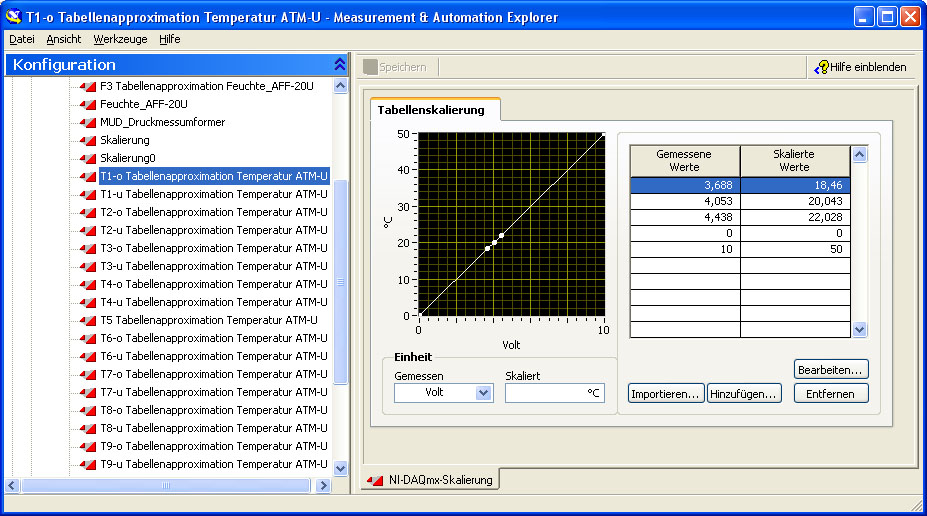Click the icon beside T8-o Tabellenapproximation entry
This screenshot has width=927, height=516.
coord(87,411)
